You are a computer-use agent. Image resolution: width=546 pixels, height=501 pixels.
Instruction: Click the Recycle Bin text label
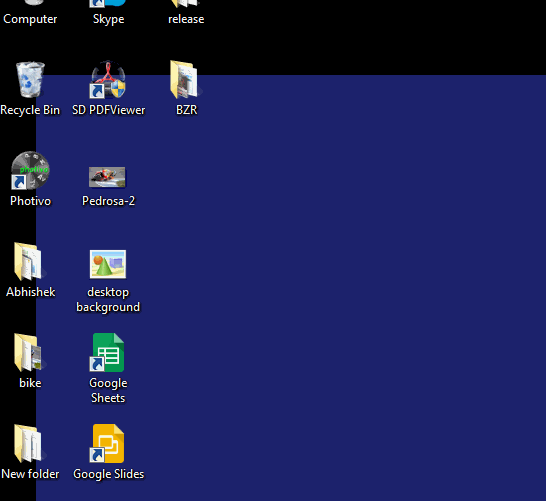(30, 110)
